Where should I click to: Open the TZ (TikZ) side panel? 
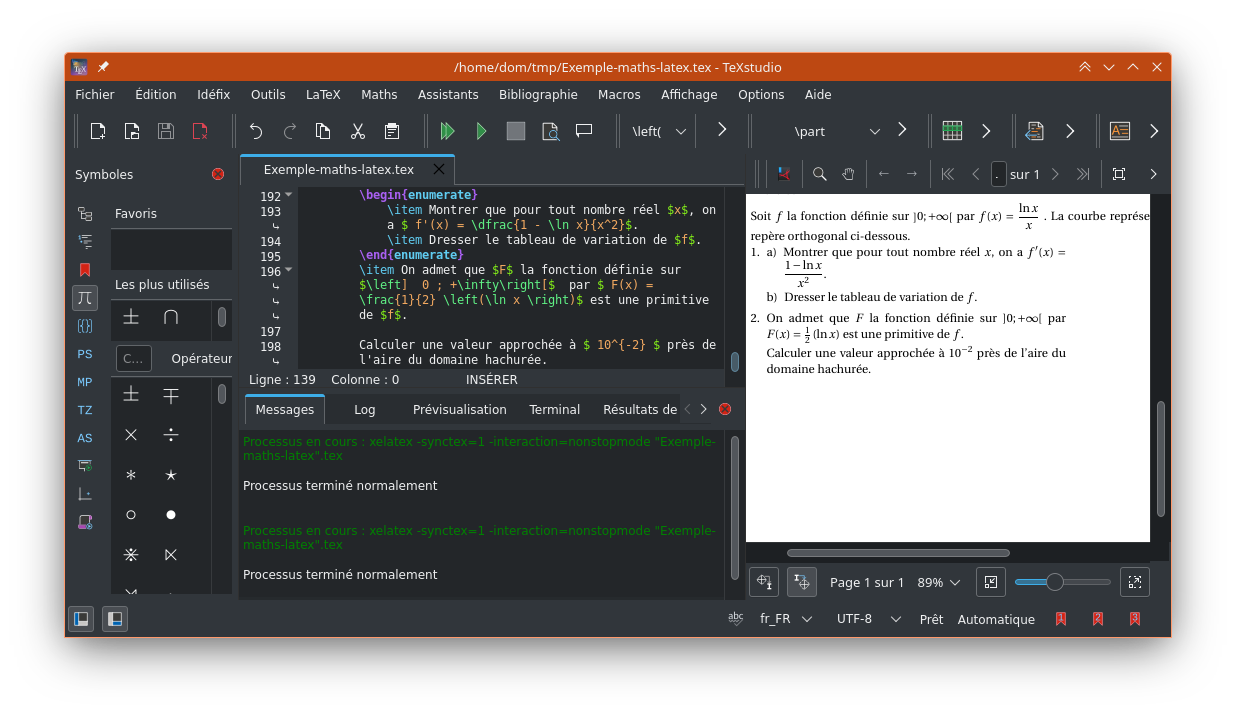coord(85,410)
